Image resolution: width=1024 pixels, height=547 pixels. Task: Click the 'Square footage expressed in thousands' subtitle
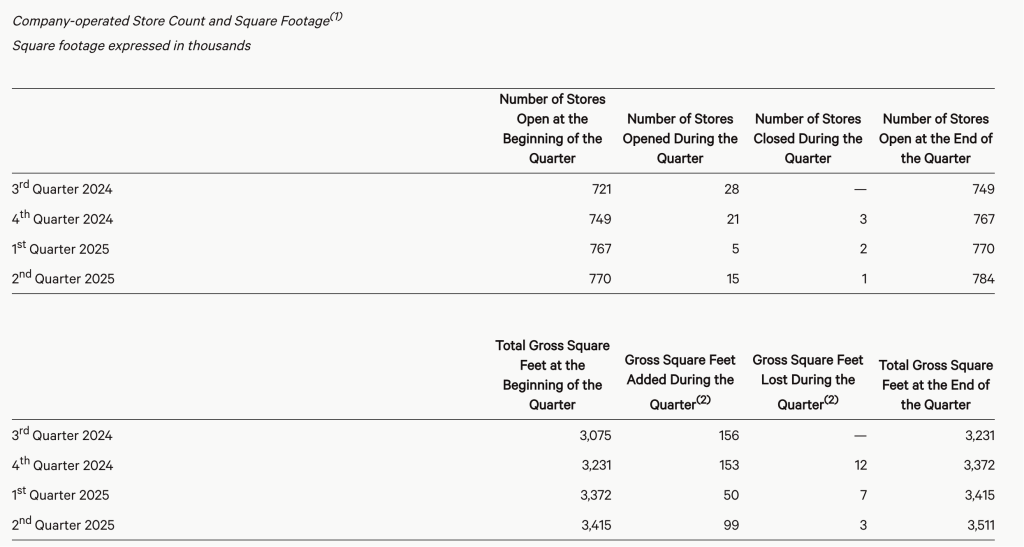point(132,46)
